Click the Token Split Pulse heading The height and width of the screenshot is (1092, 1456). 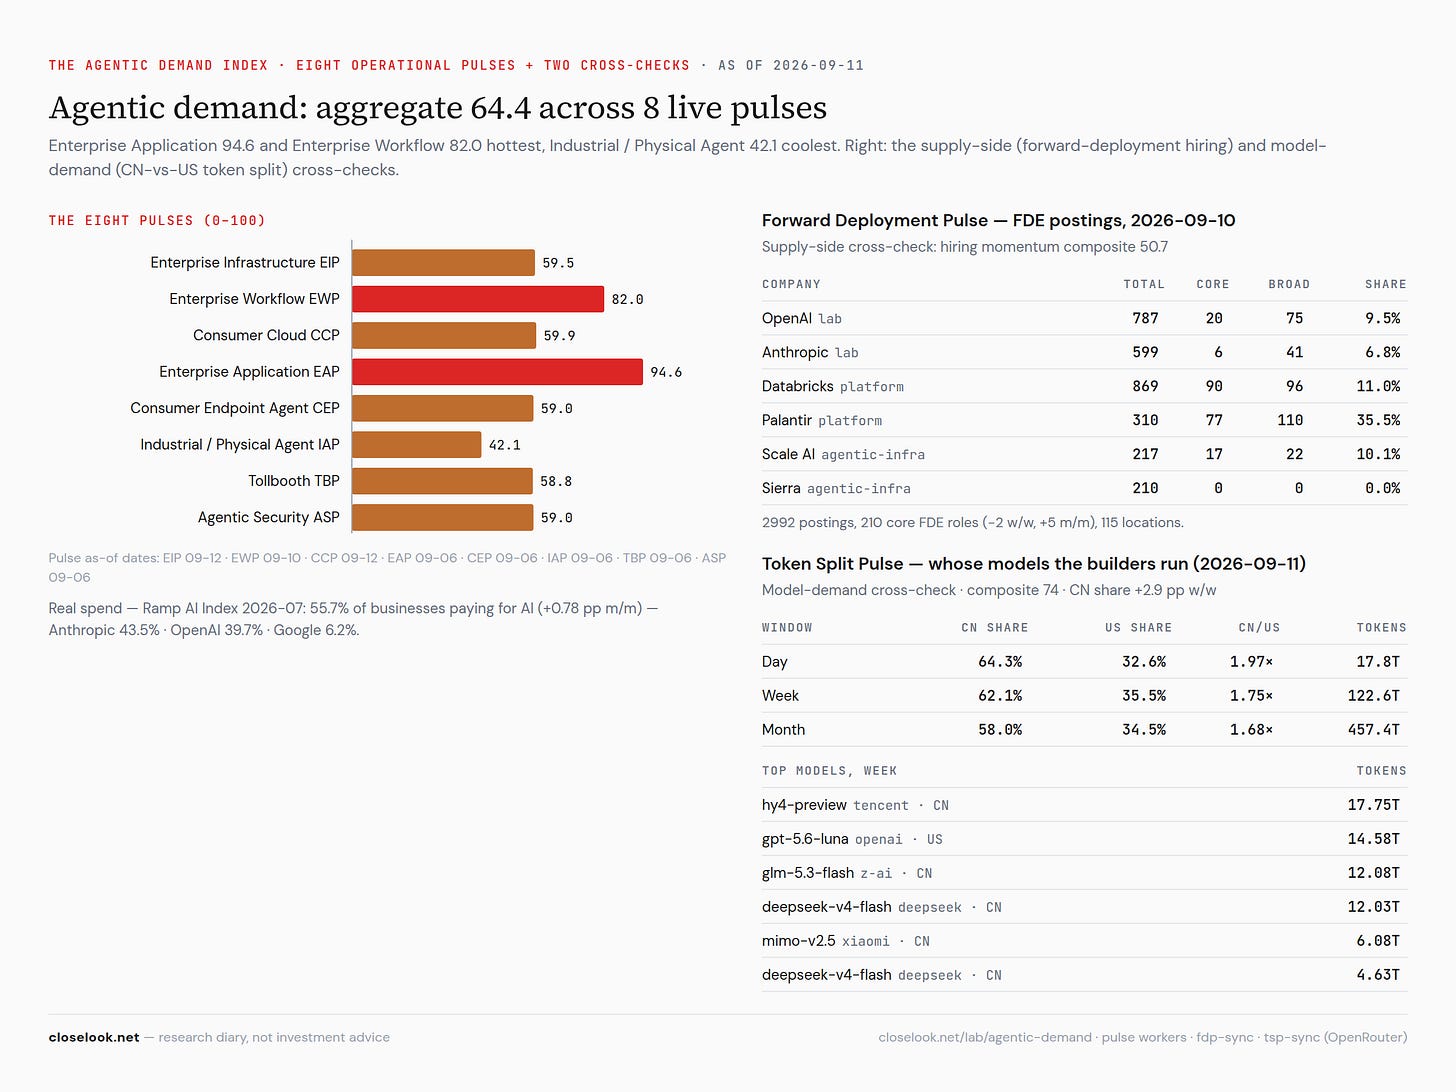point(1034,563)
